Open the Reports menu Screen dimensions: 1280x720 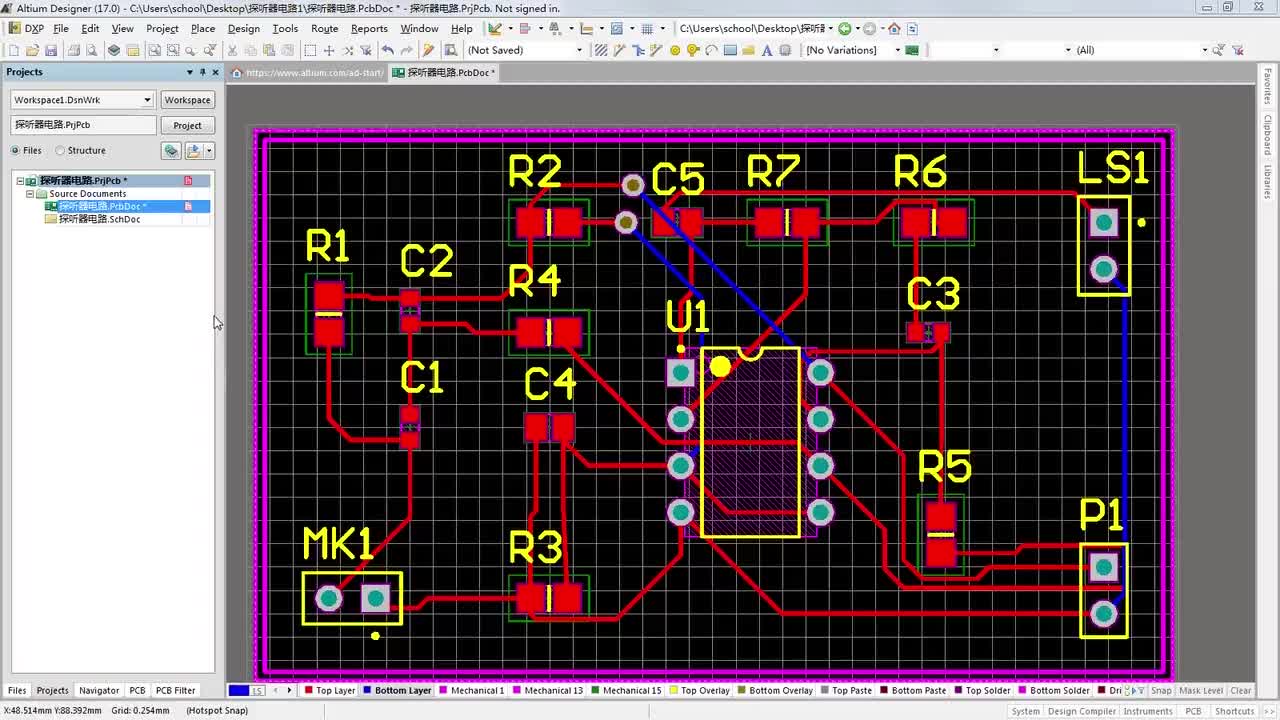click(x=369, y=28)
